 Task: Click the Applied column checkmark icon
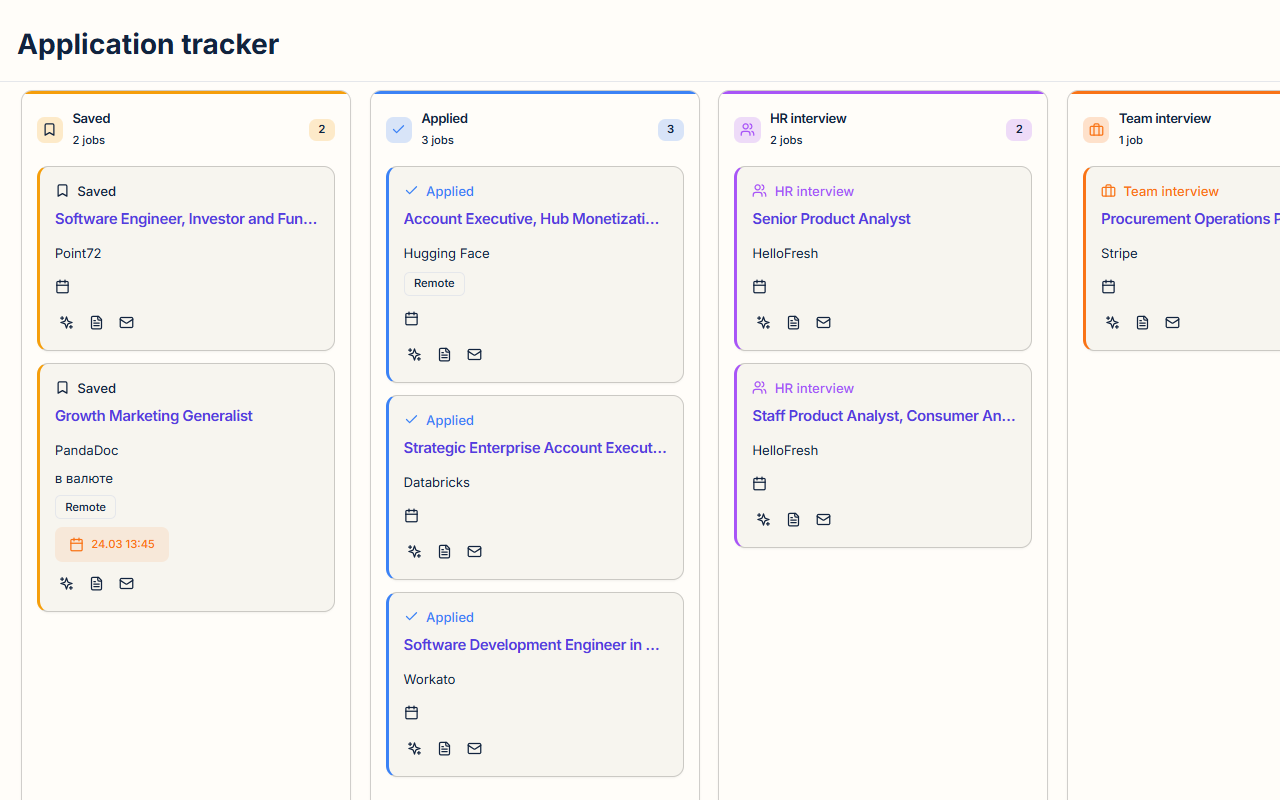[399, 130]
